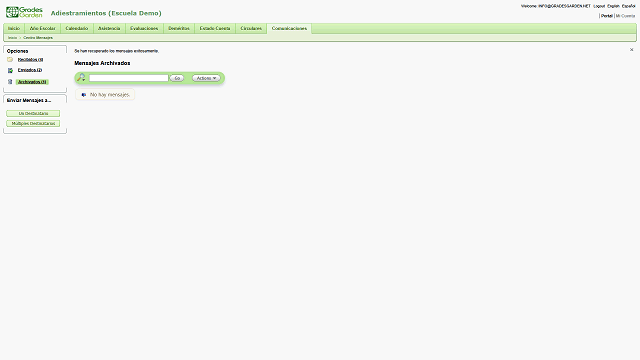640x360 pixels.
Task: Open the Asistencia tab
Action: [109, 28]
